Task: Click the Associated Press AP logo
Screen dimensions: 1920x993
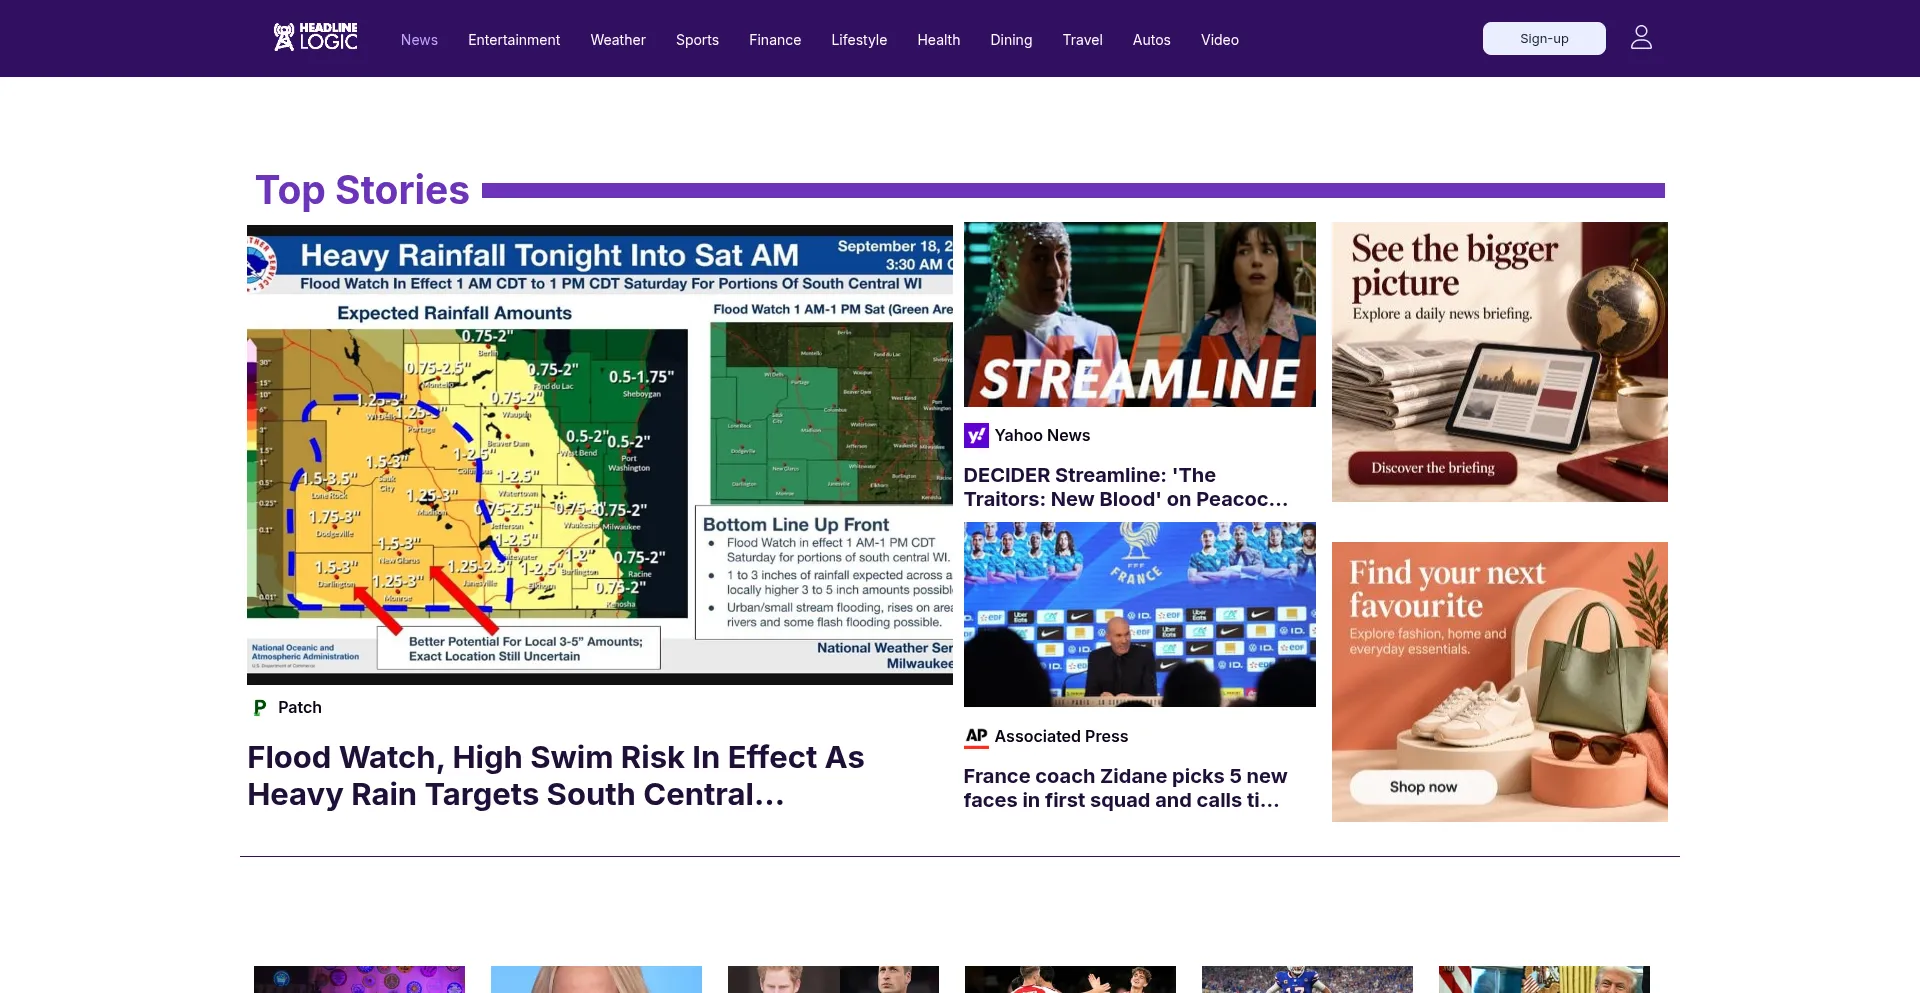Action: [x=976, y=737]
